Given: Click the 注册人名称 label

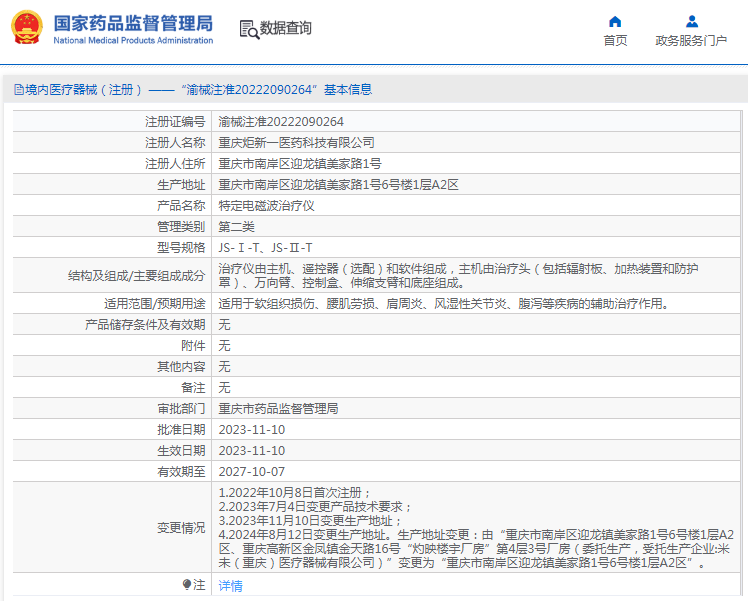Looking at the screenshot, I should point(175,143).
